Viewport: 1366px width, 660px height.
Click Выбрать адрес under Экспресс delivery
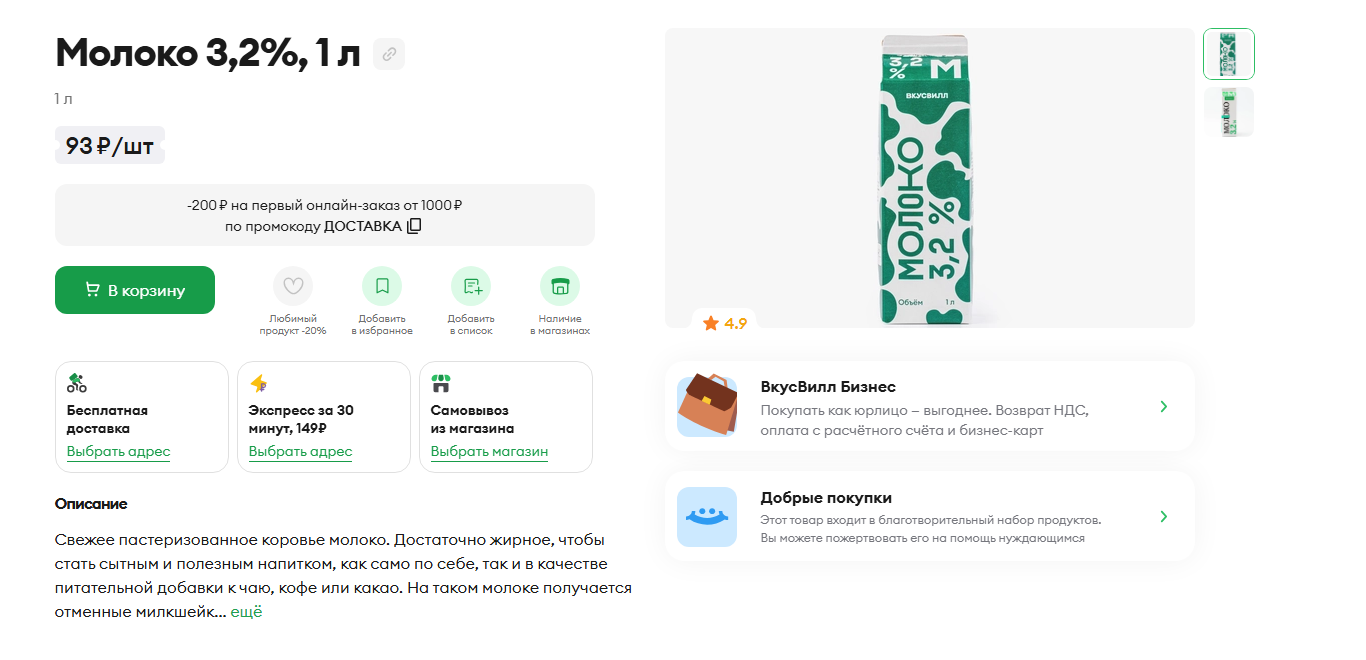pos(301,451)
